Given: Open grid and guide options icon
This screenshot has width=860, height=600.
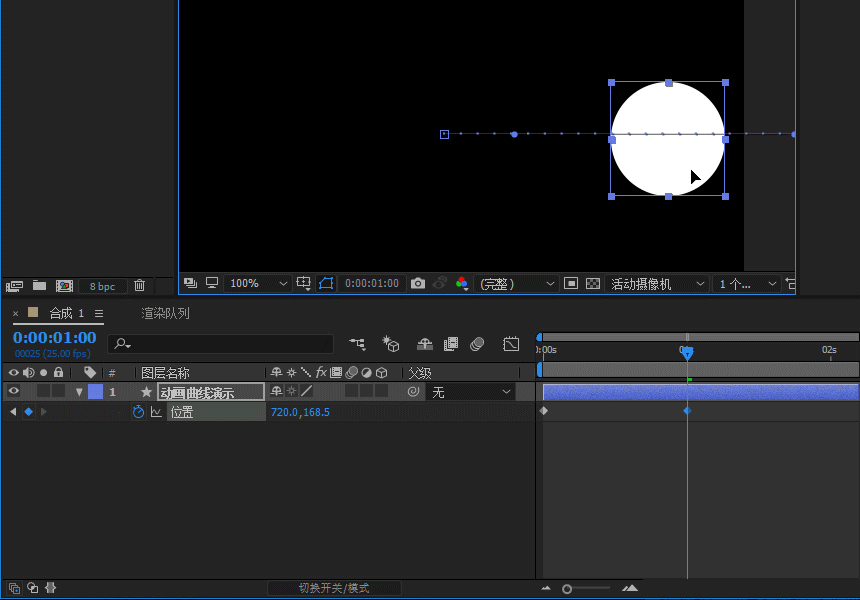Looking at the screenshot, I should click(303, 283).
